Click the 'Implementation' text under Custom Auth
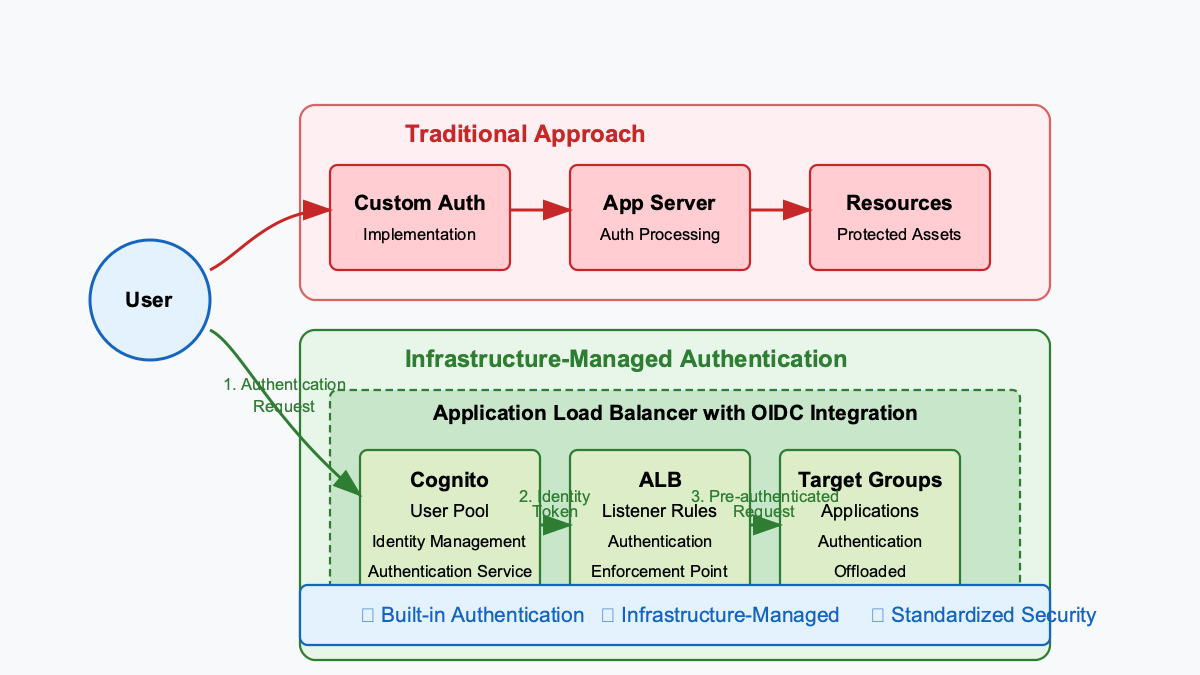The height and width of the screenshot is (675, 1200). 420,235
